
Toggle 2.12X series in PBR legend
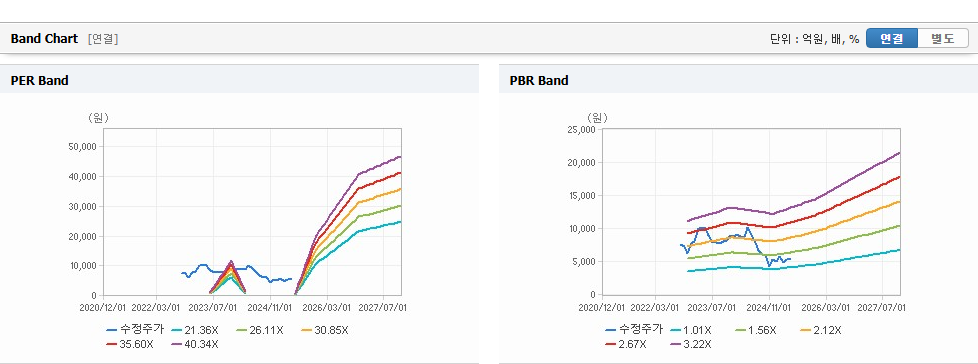click(821, 330)
